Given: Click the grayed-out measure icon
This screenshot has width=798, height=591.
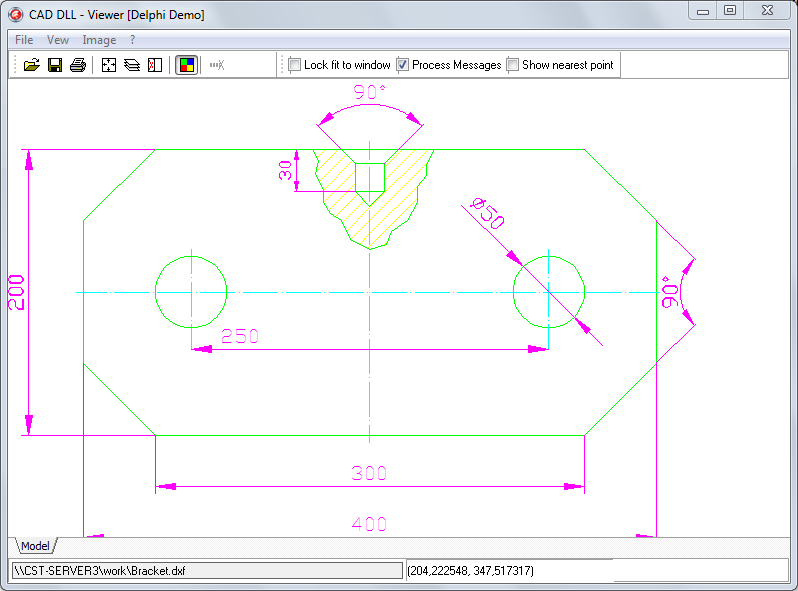Looking at the screenshot, I should (217, 65).
